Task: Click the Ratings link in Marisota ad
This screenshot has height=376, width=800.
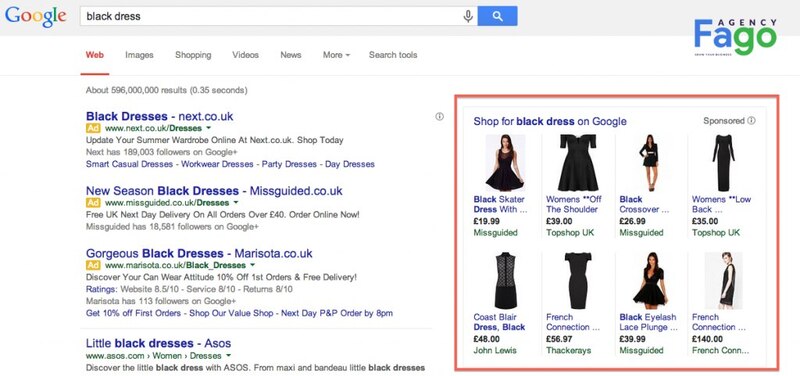Action: 101,289
